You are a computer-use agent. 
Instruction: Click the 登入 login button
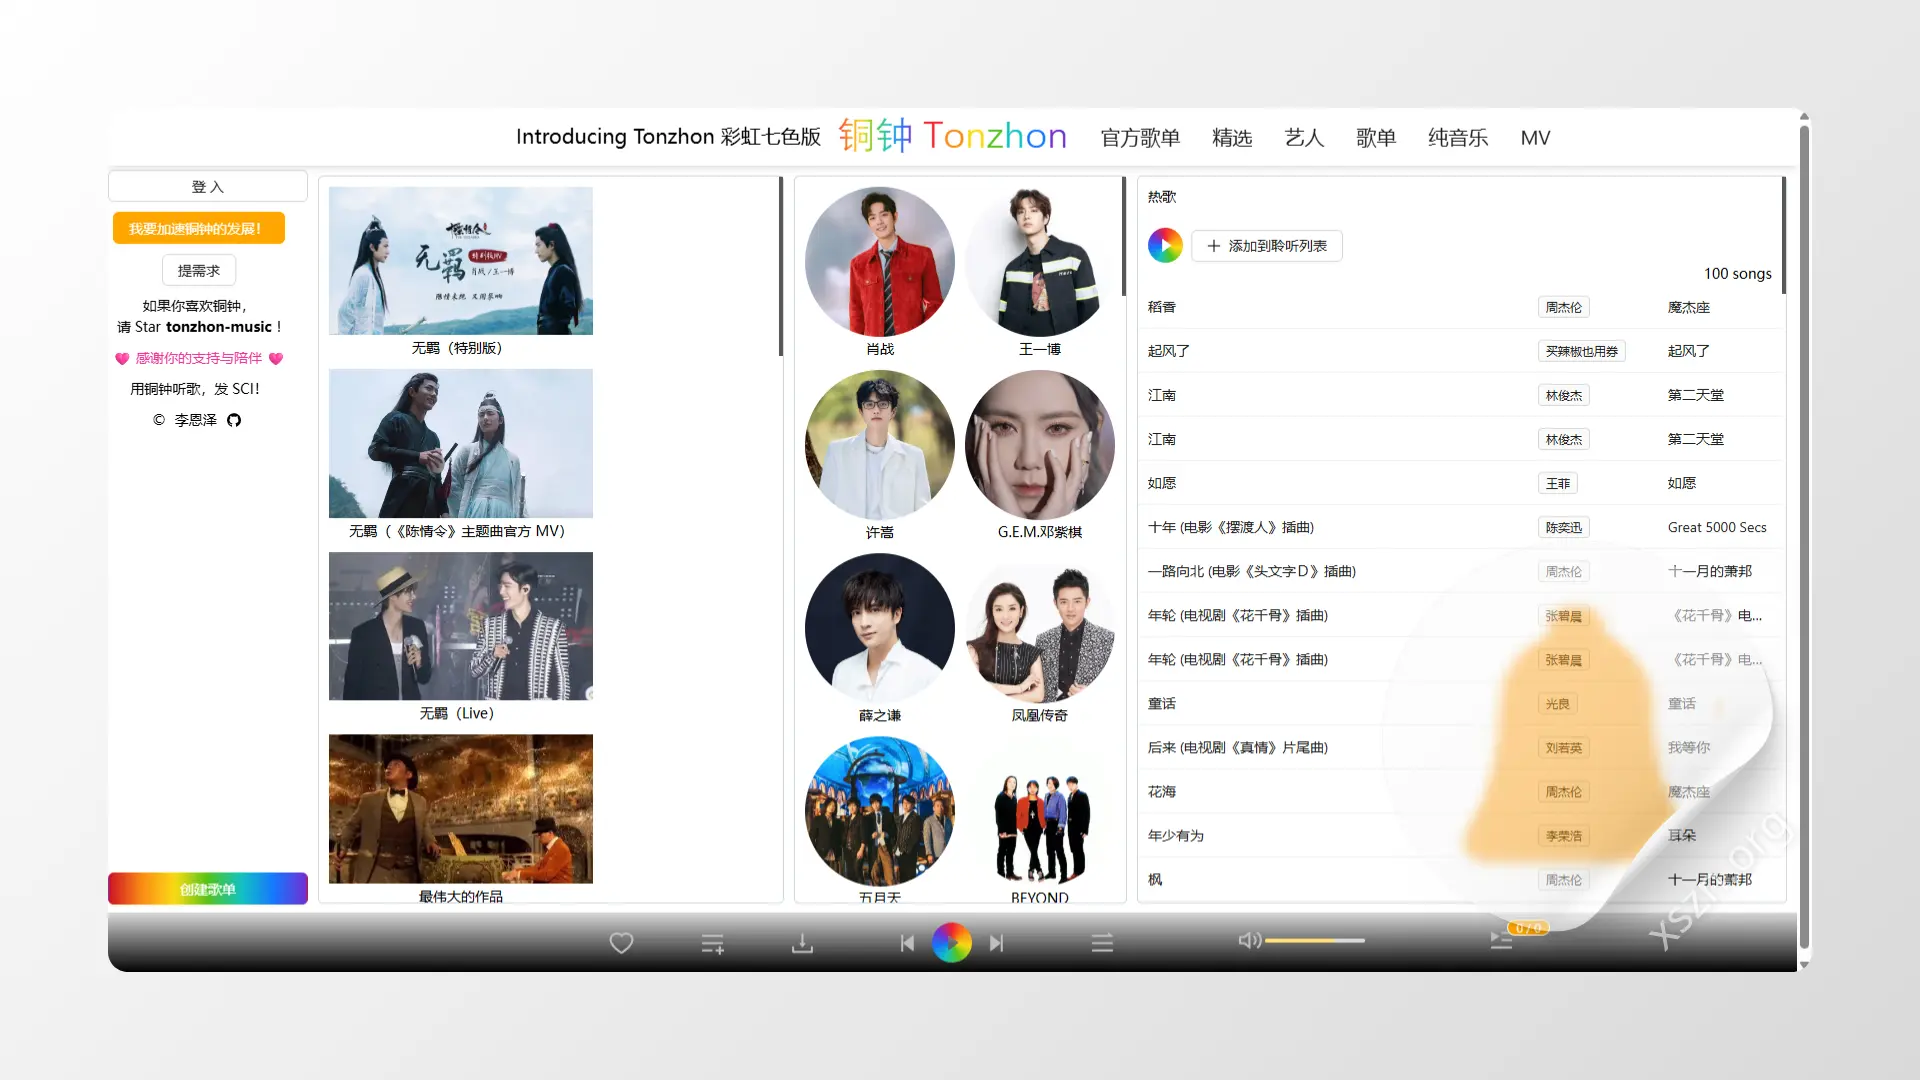[x=208, y=187]
